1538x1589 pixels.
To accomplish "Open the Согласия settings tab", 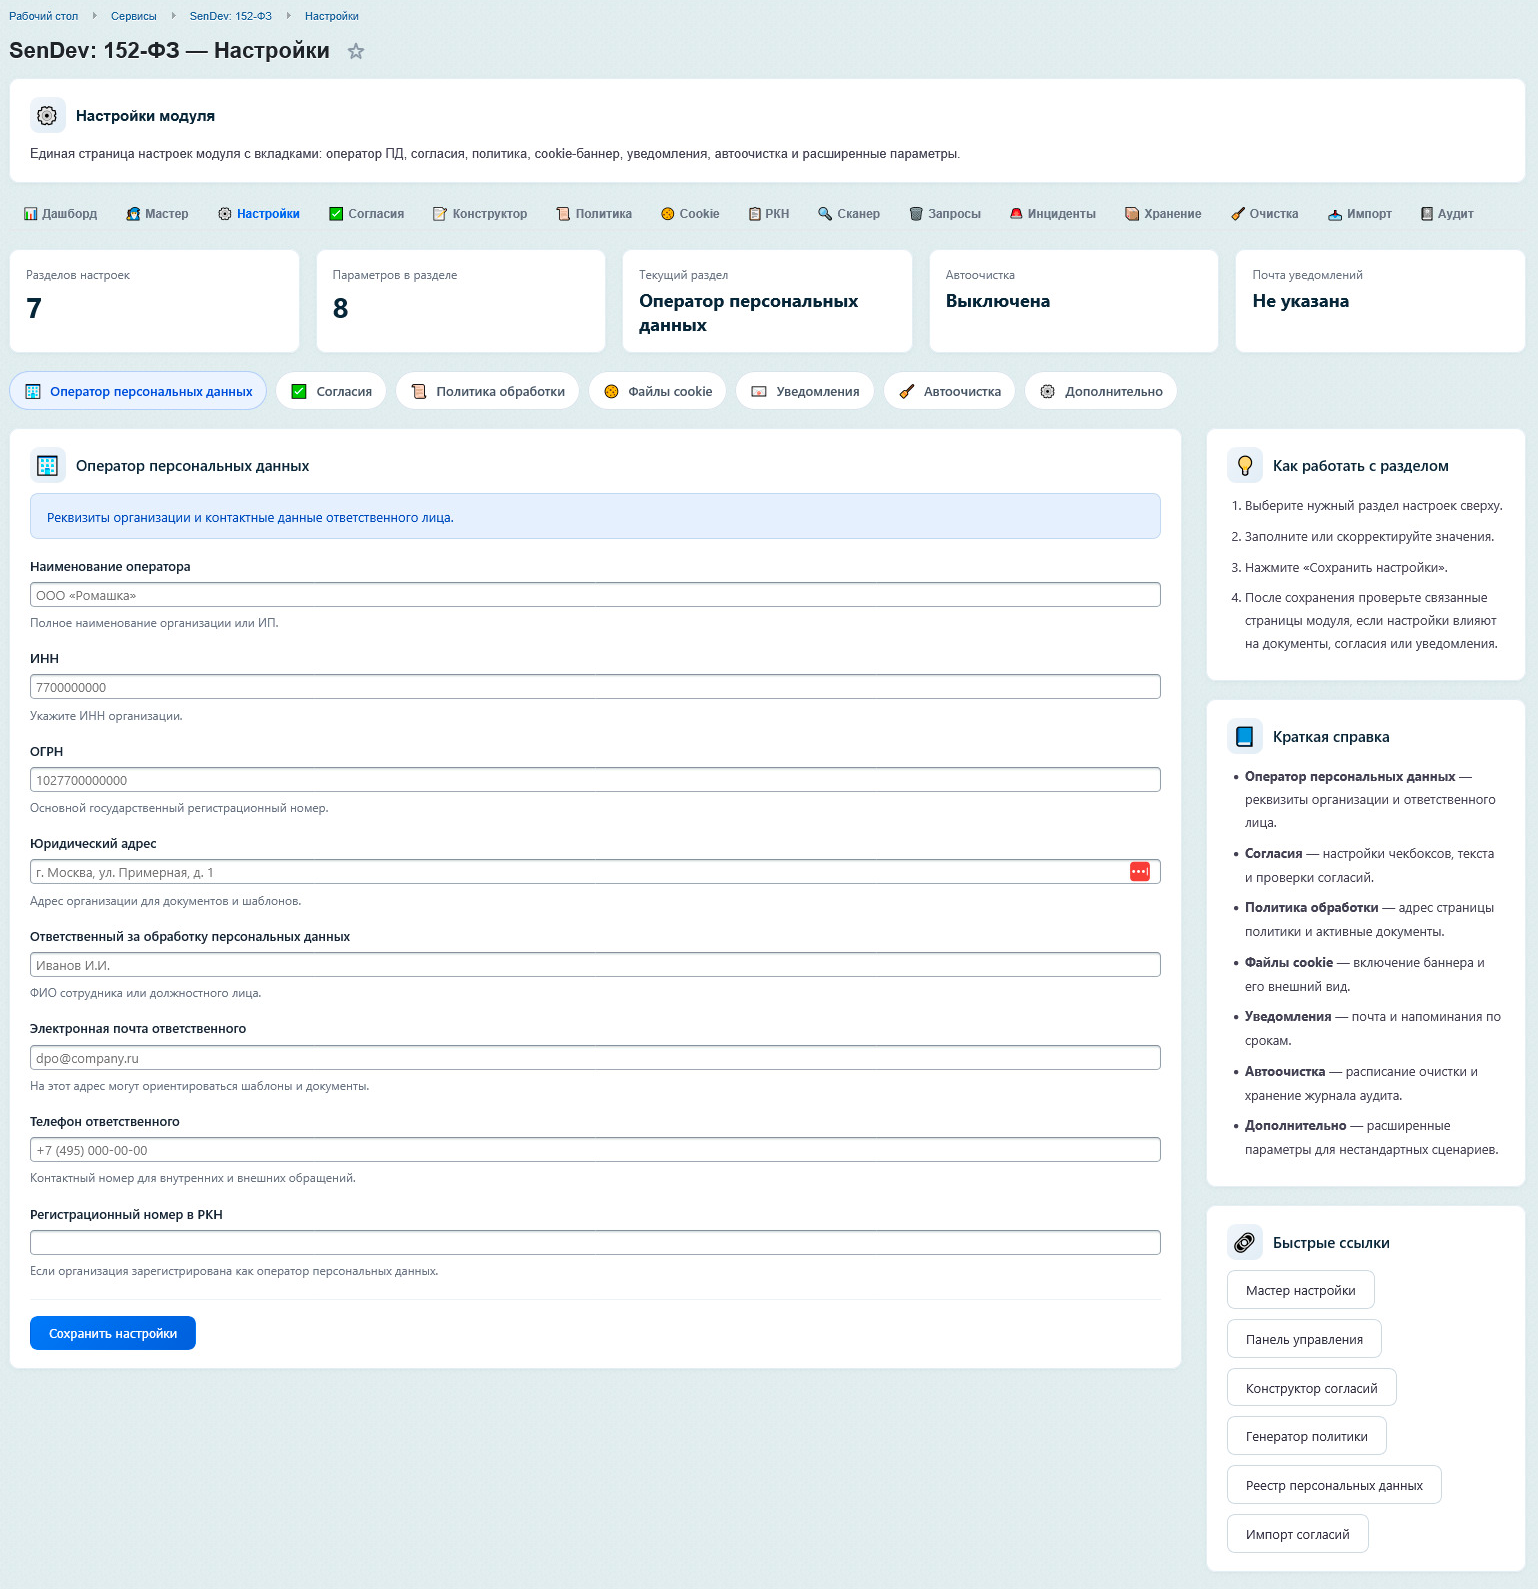I will click(331, 391).
